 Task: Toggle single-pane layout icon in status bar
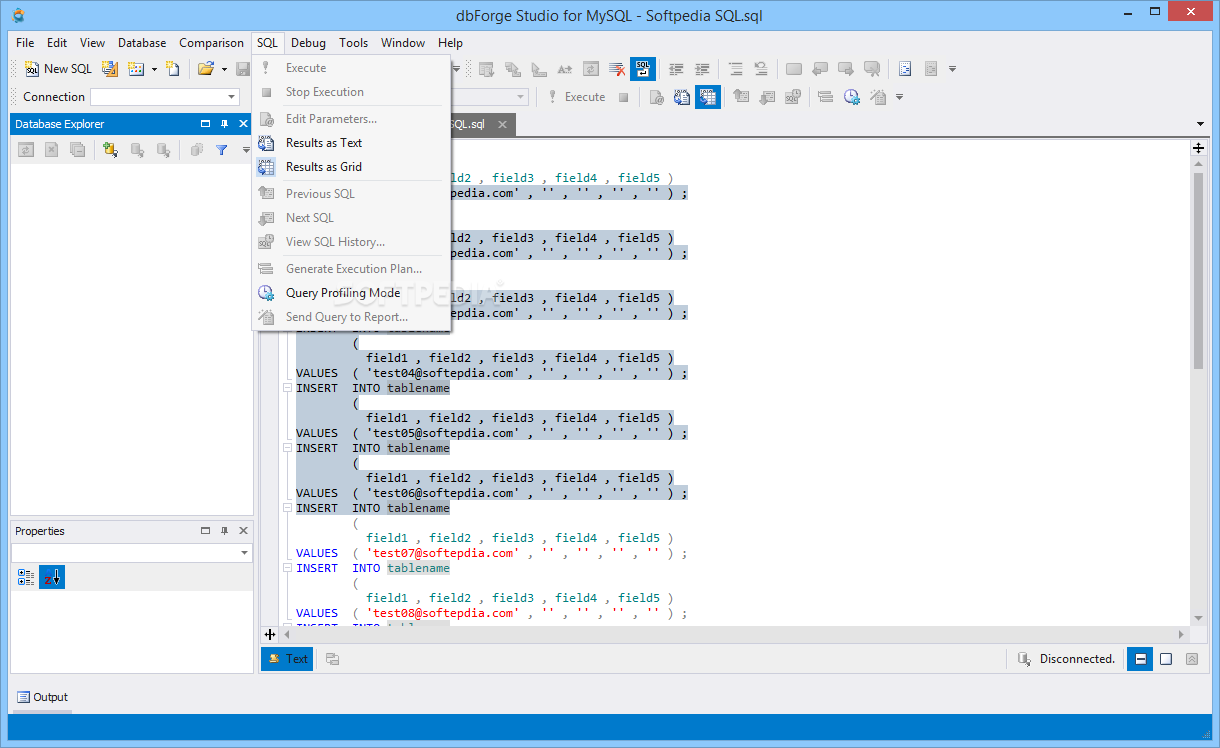pyautogui.click(x=1166, y=659)
